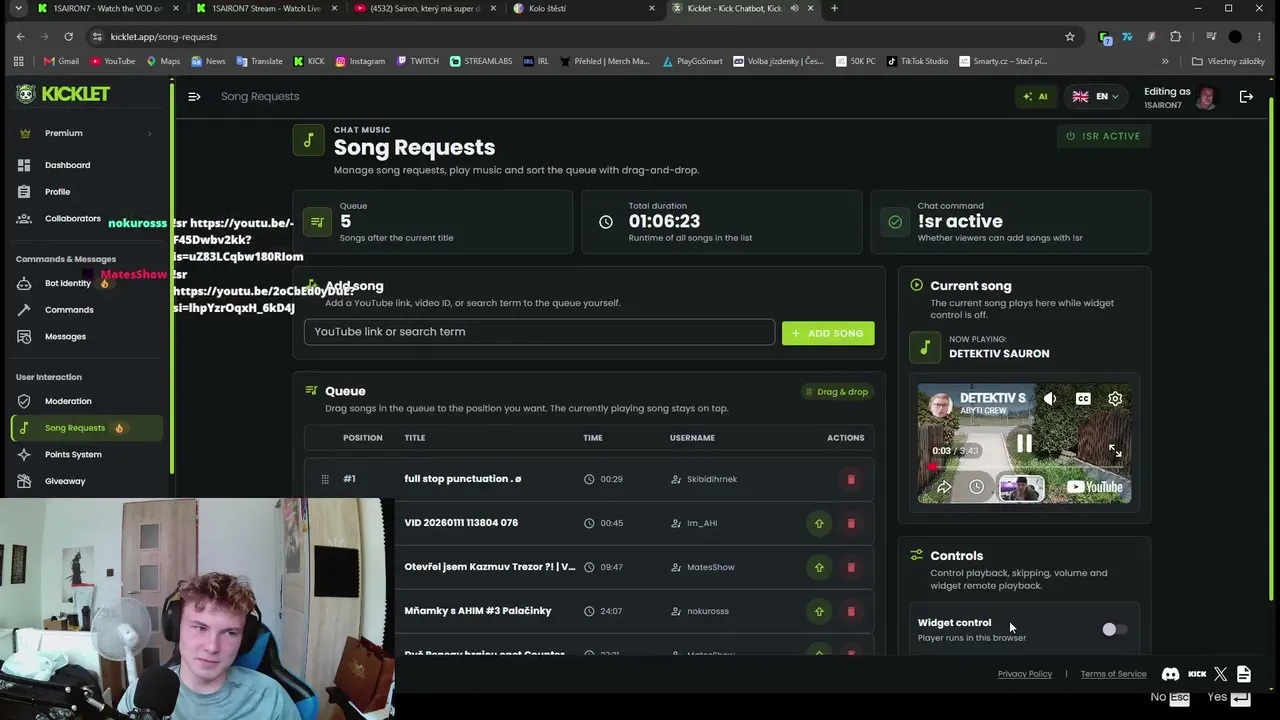Open the Chrome three-dot menu

pos(1261,37)
